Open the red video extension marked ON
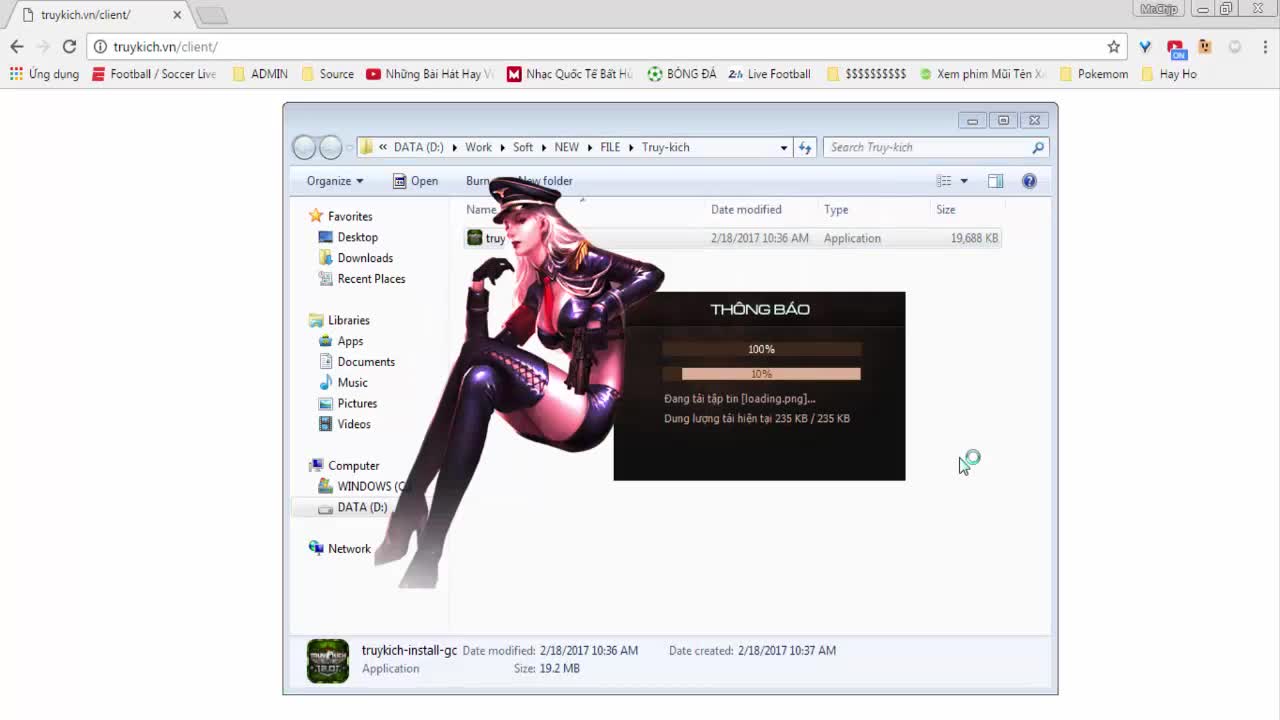 coord(1175,48)
